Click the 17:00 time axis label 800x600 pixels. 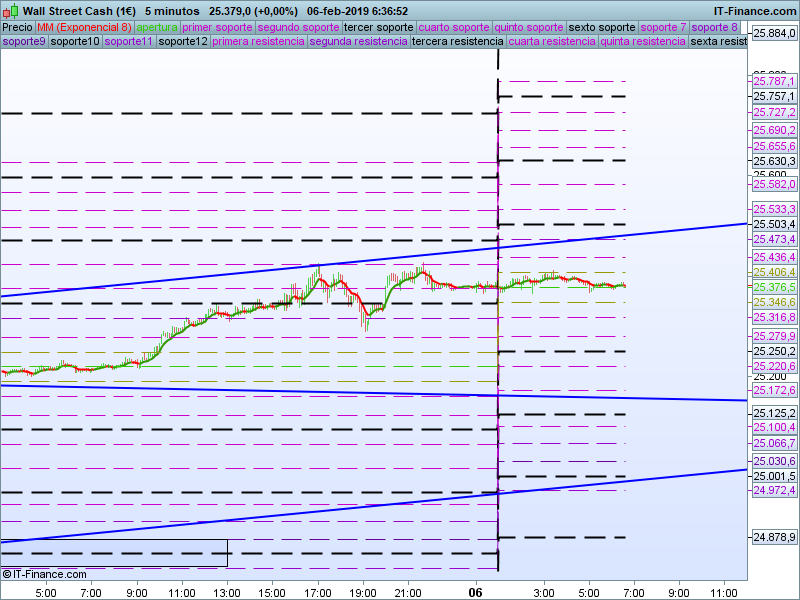pyautogui.click(x=318, y=593)
